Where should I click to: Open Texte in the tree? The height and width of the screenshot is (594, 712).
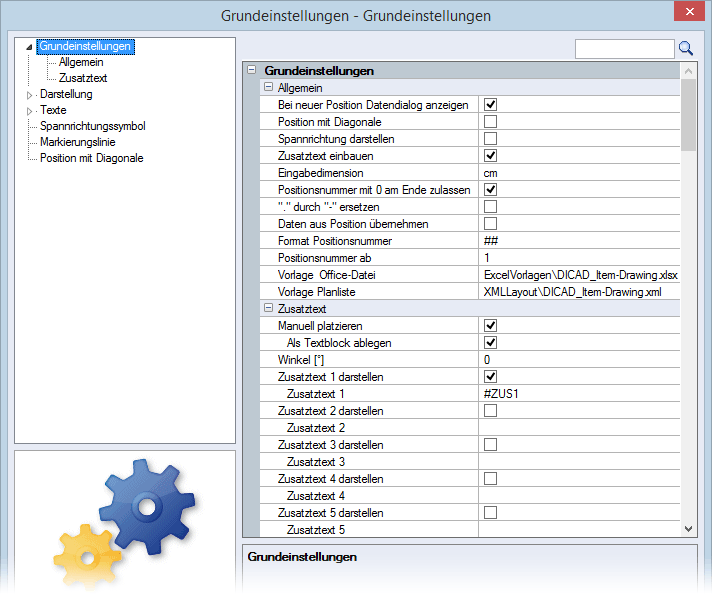pos(53,110)
